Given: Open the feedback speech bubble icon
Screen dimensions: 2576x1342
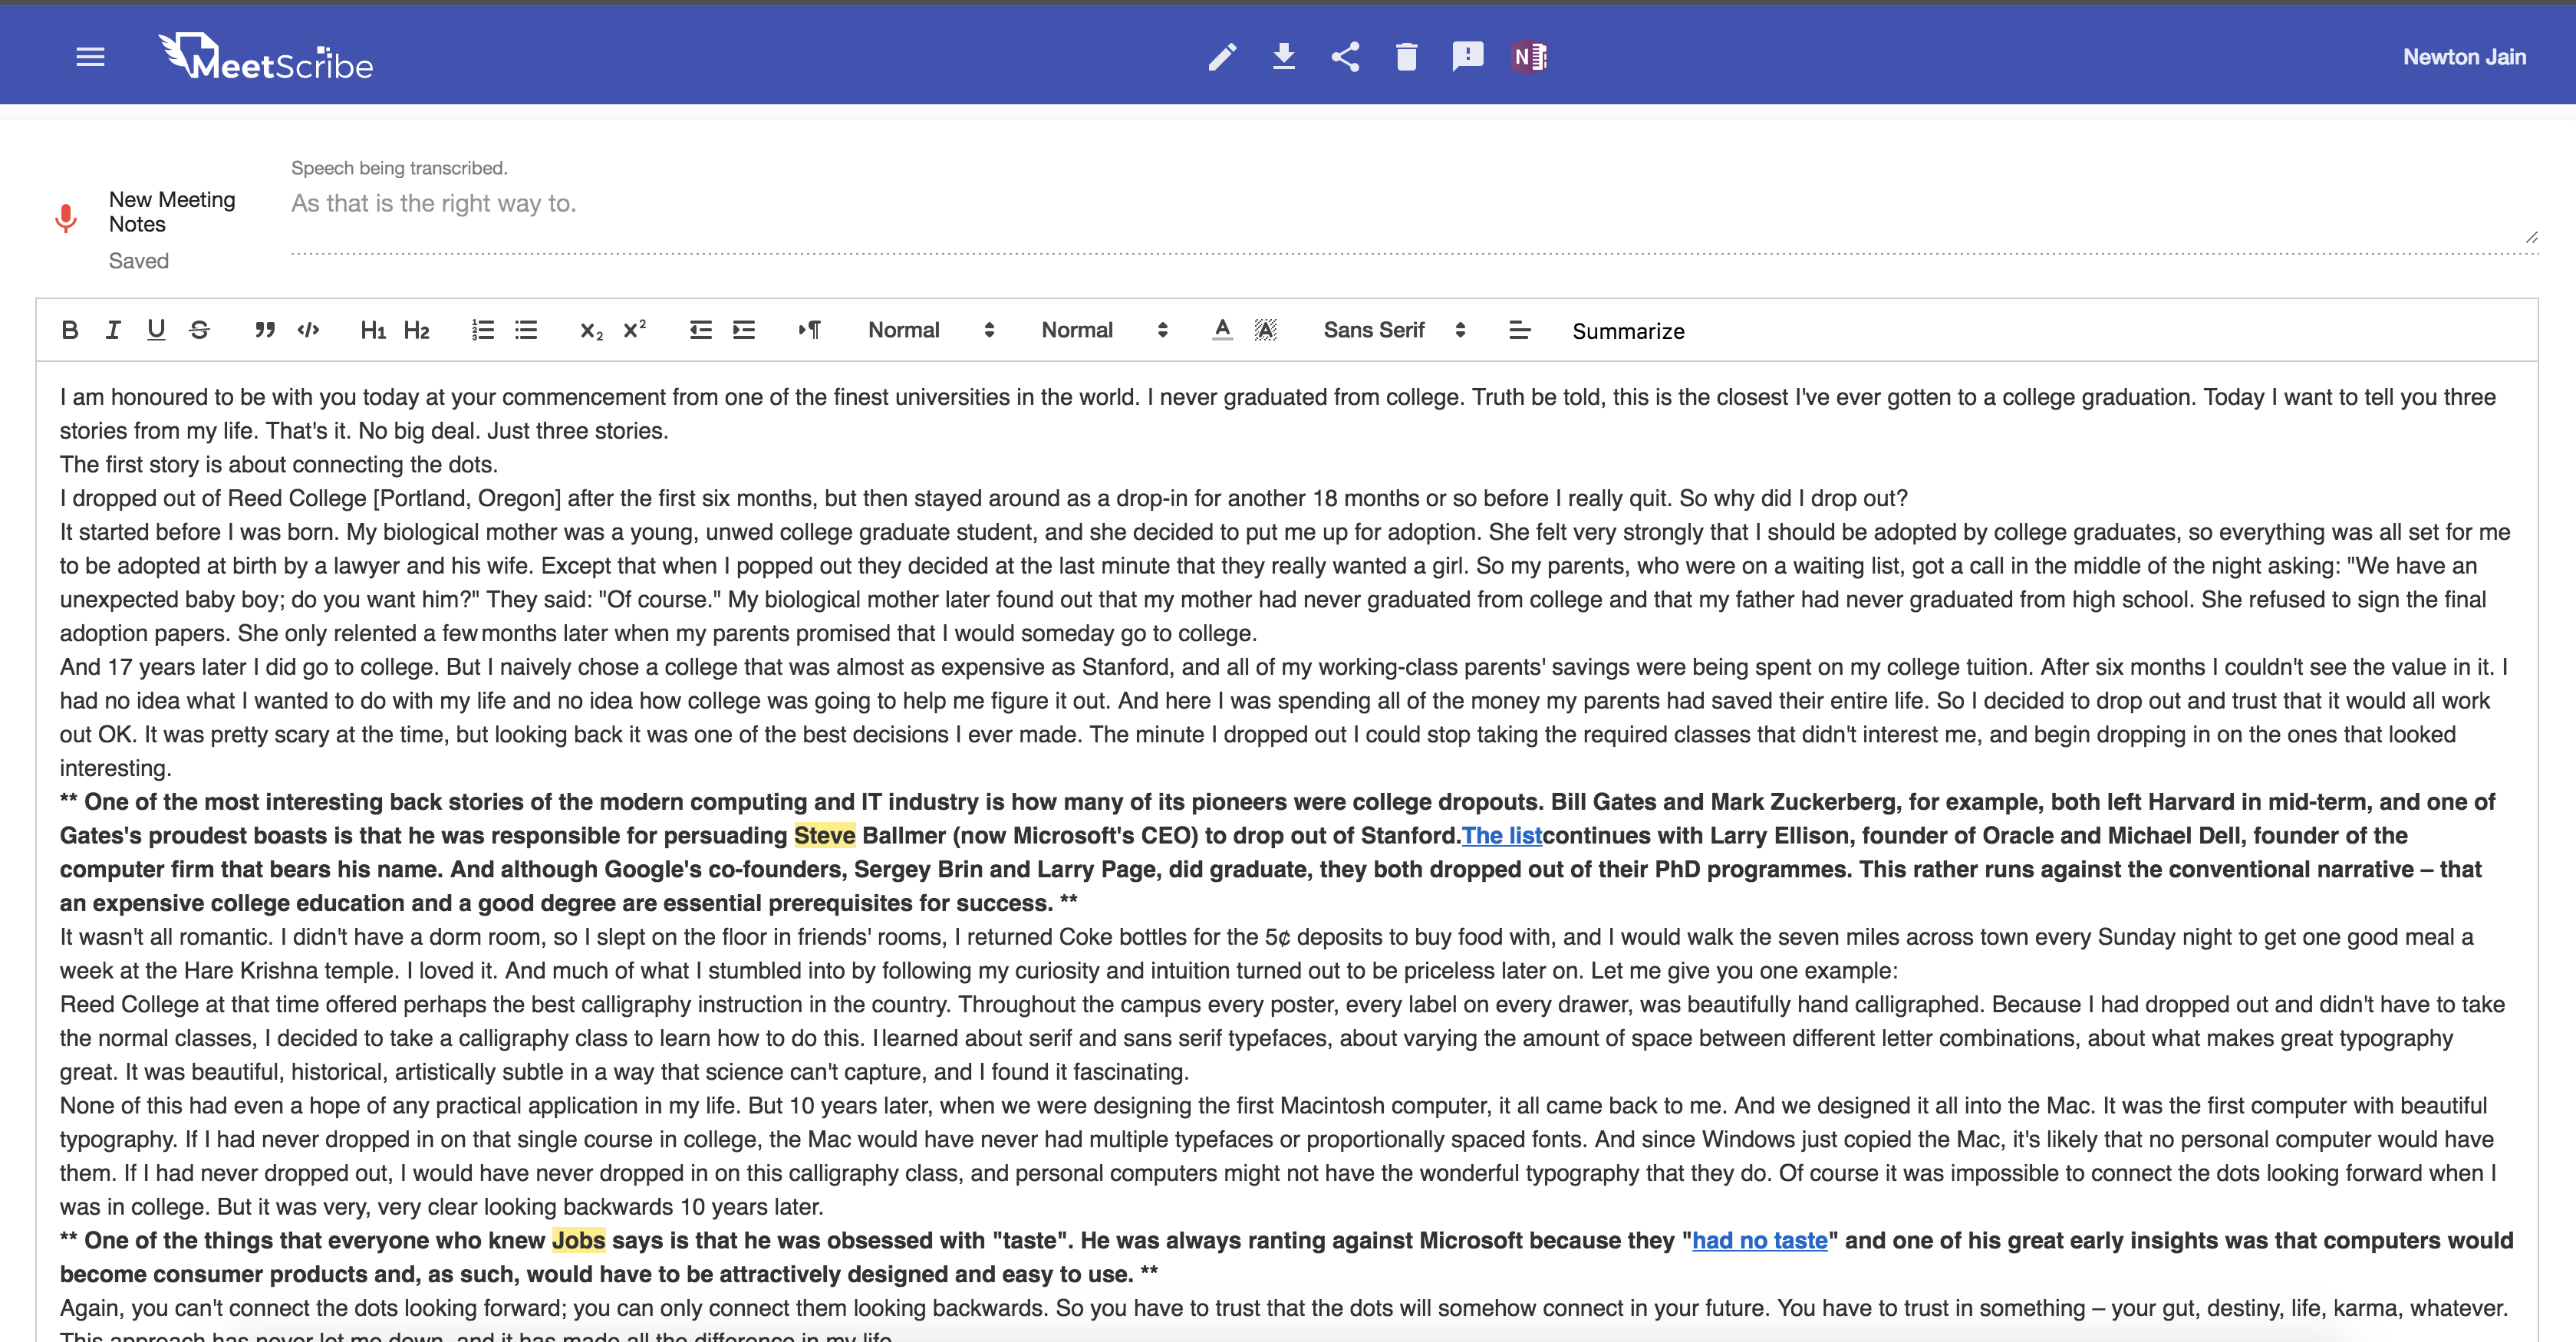Looking at the screenshot, I should [x=1467, y=57].
